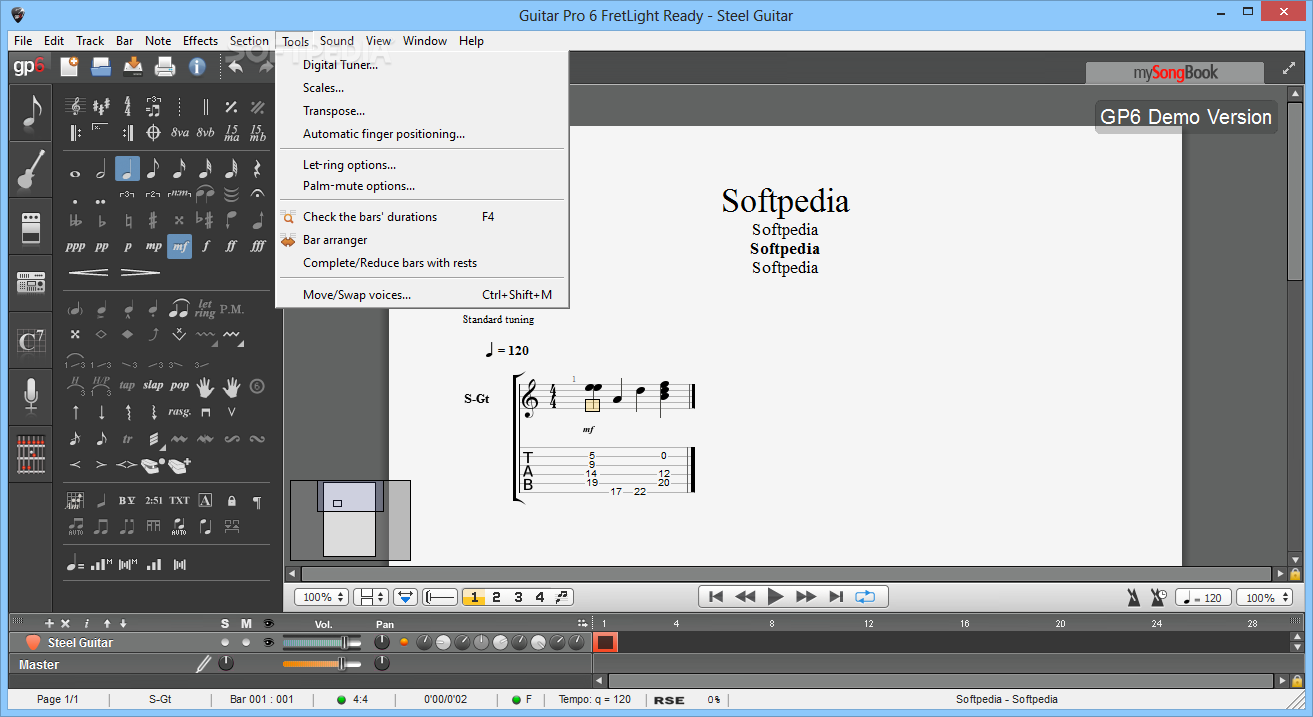Toggle the mf mezzo-forte dynamic
The height and width of the screenshot is (717, 1313).
(179, 246)
